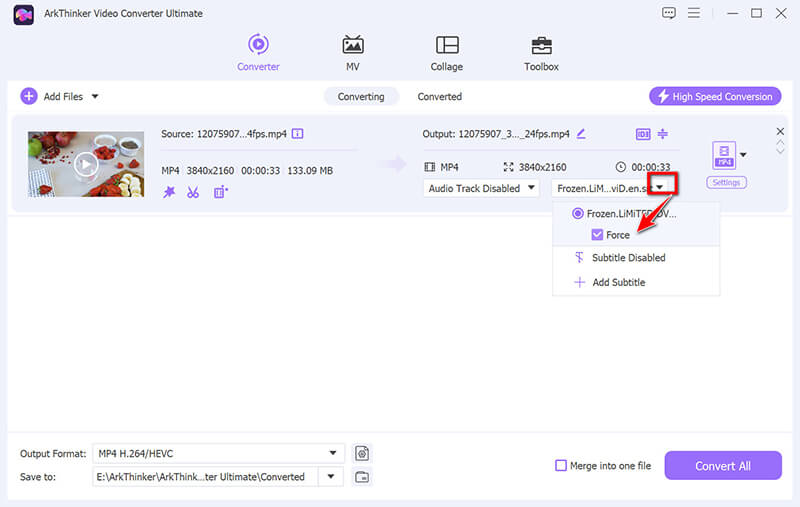
Task: Open Audio Track Disabled dropdown
Action: (481, 188)
